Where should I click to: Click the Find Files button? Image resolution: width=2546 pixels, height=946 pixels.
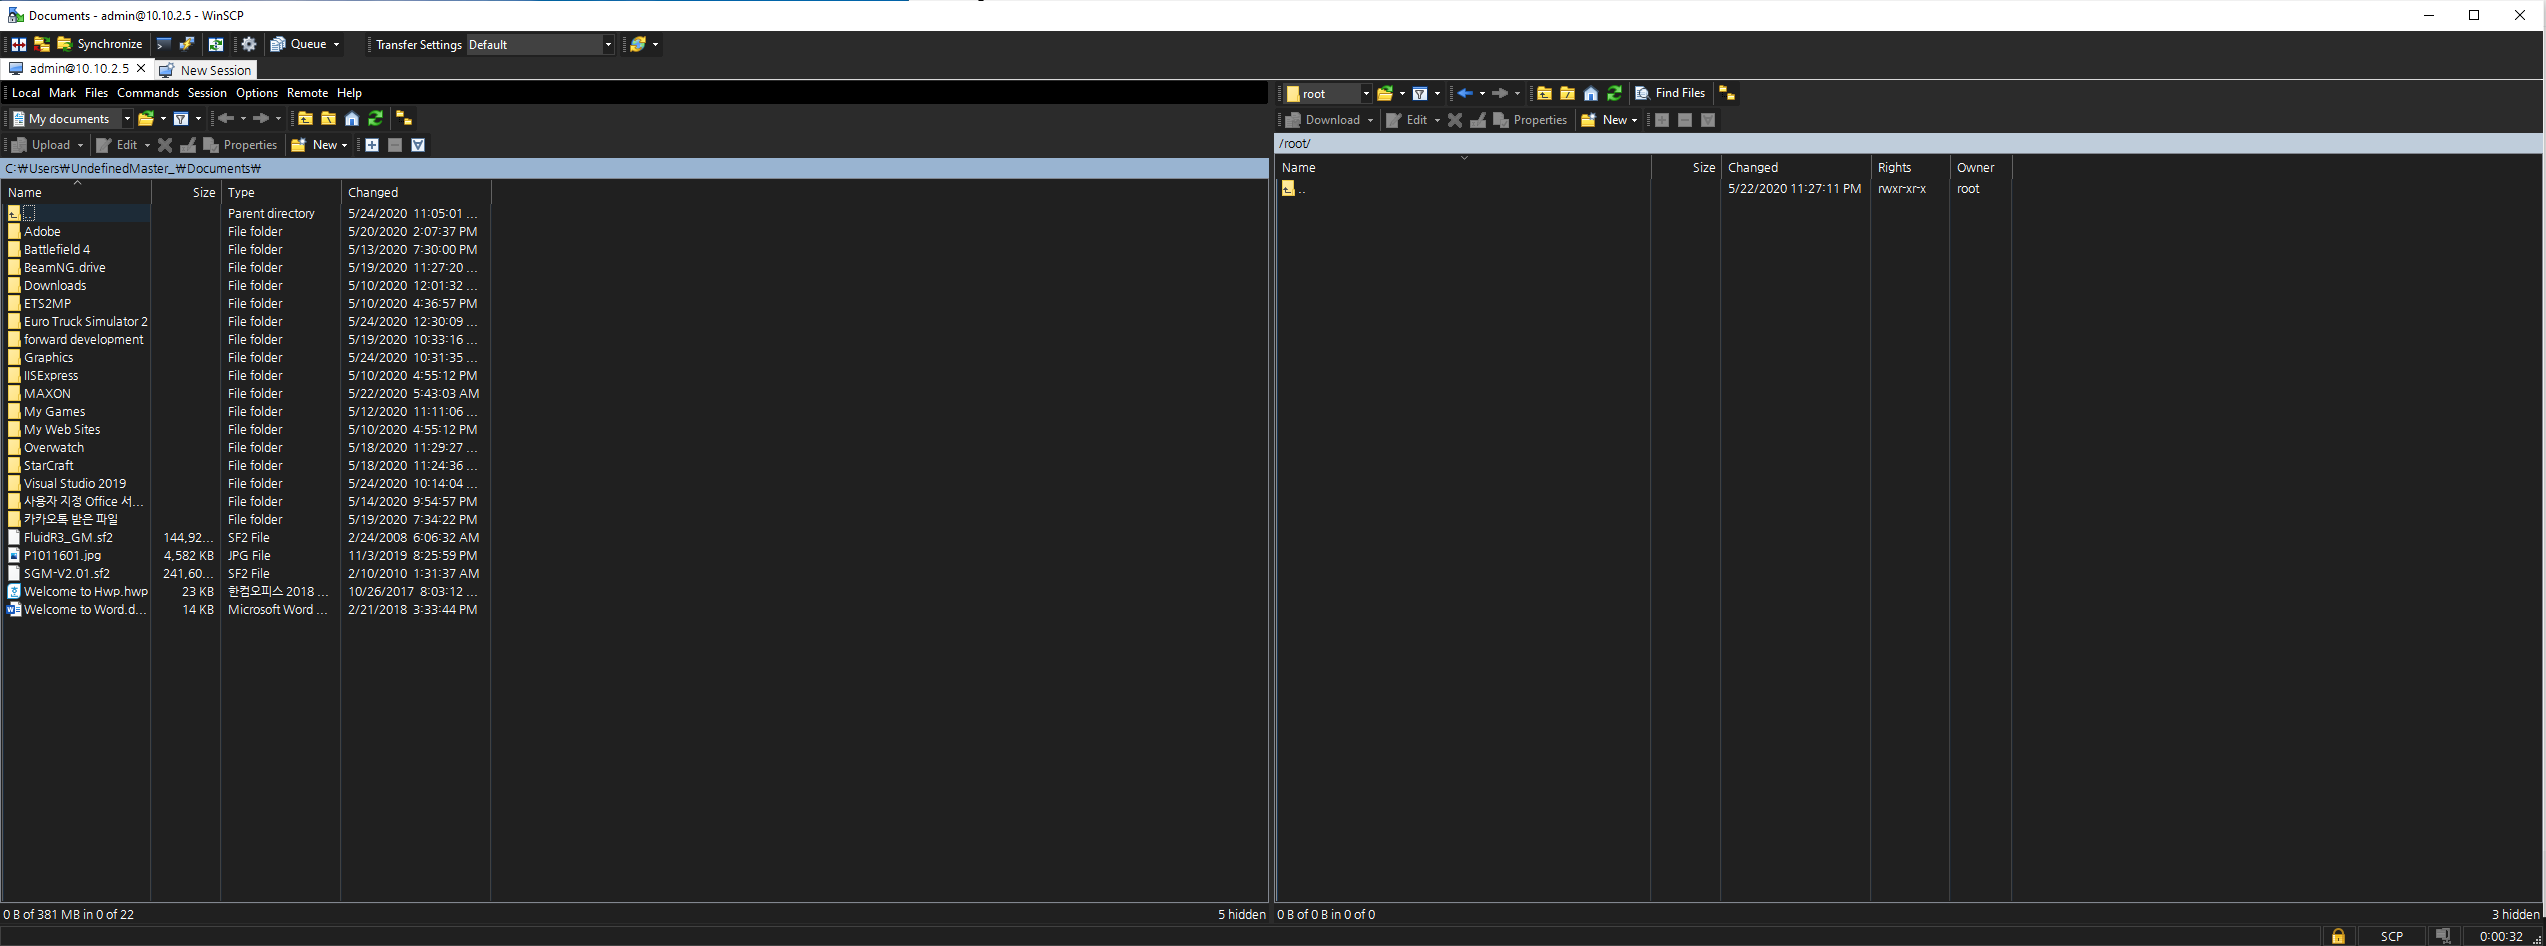point(1670,93)
